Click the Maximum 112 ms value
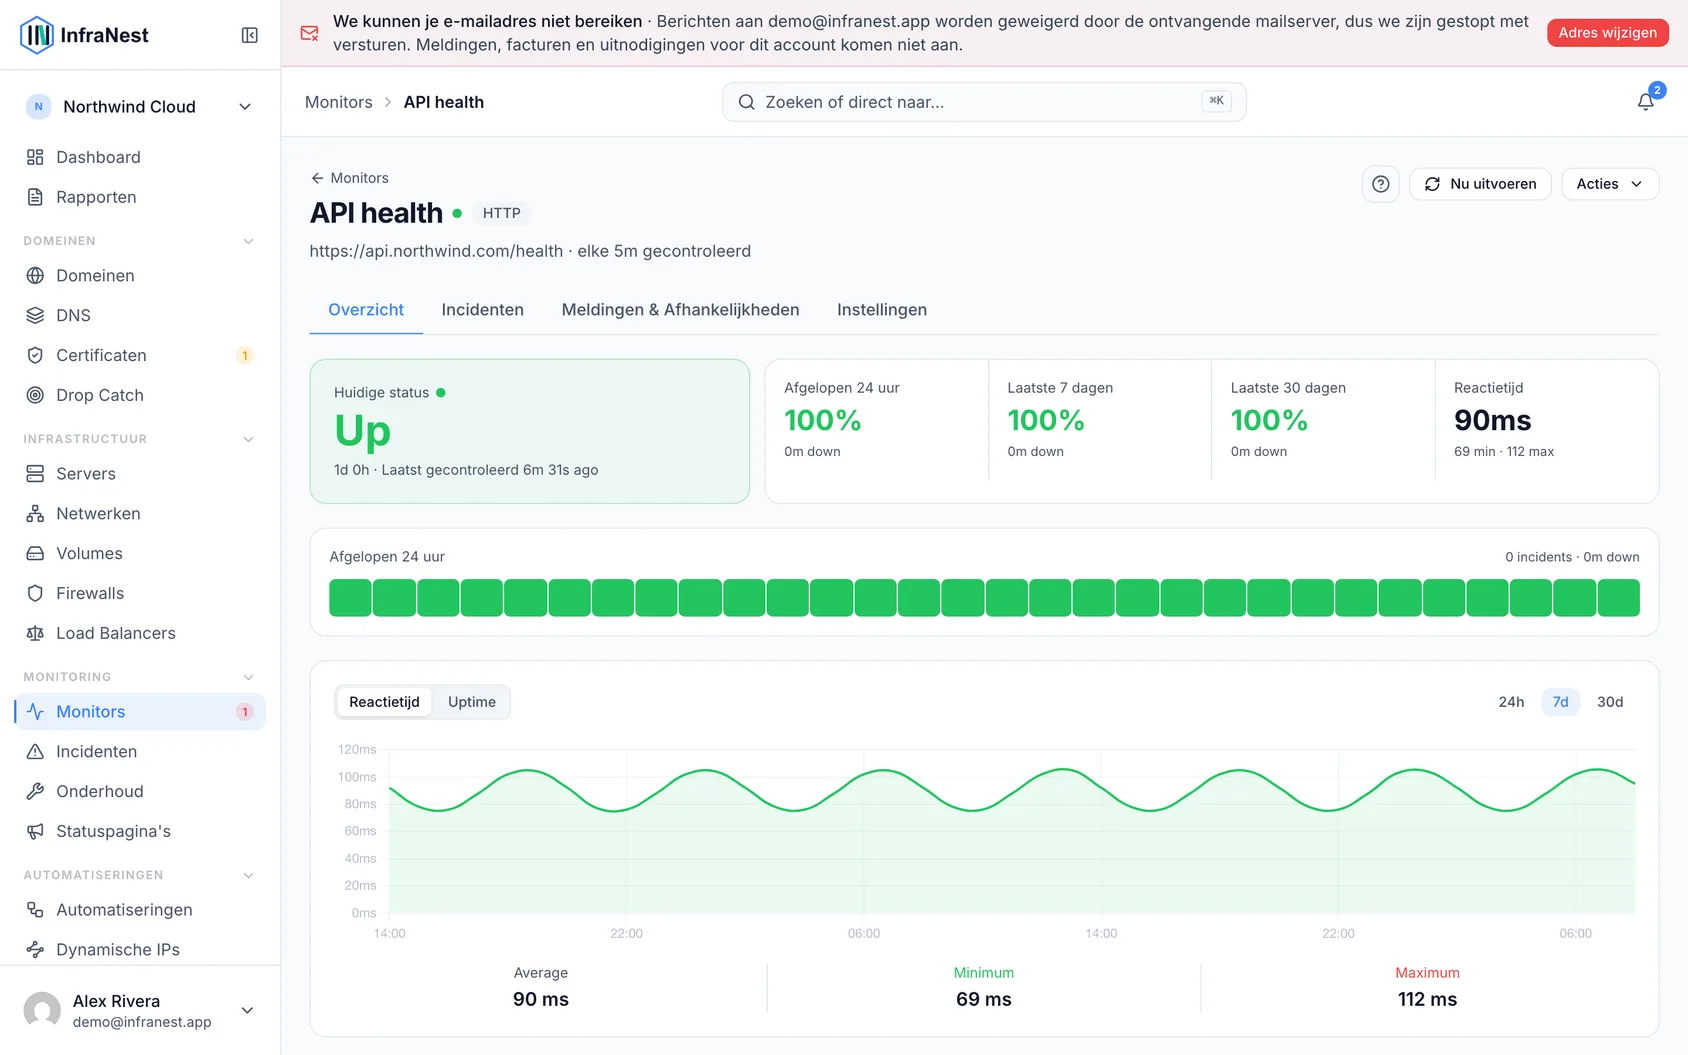 point(1427,999)
